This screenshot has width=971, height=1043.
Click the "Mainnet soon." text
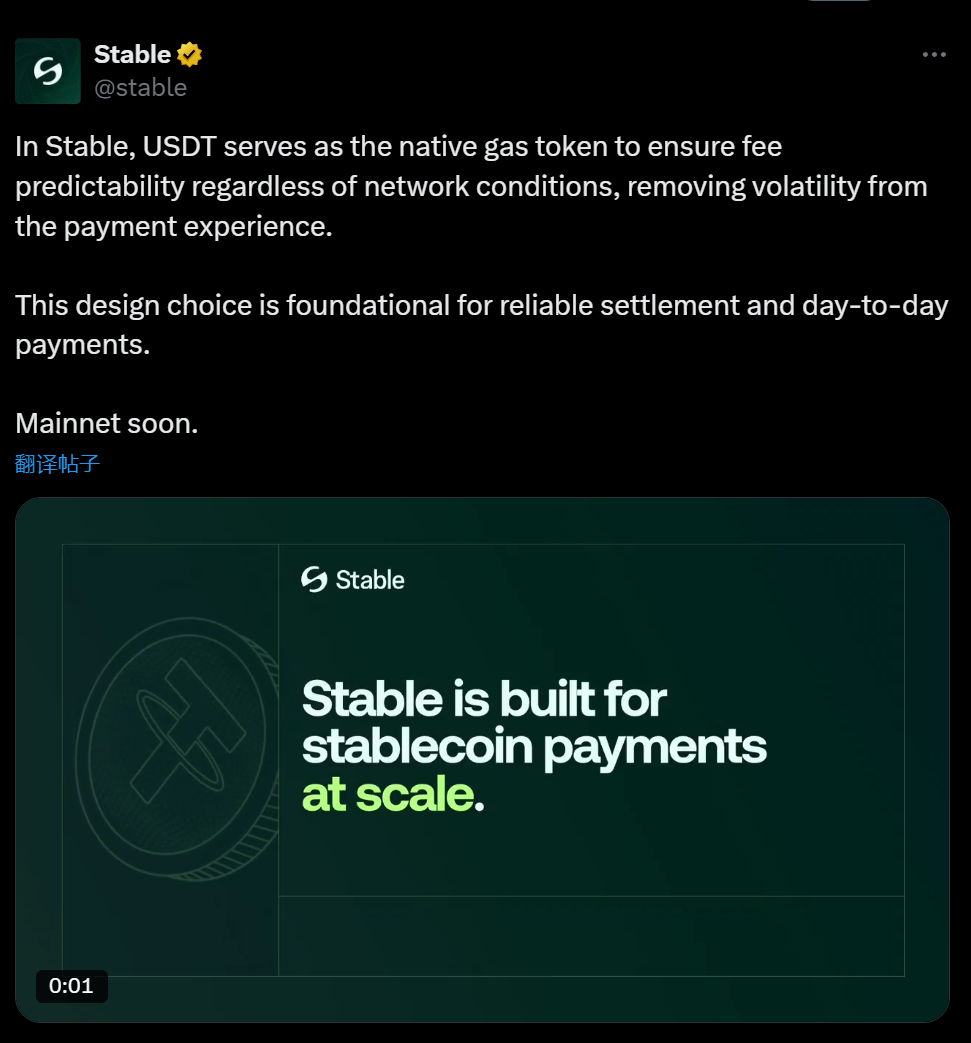pyautogui.click(x=107, y=423)
